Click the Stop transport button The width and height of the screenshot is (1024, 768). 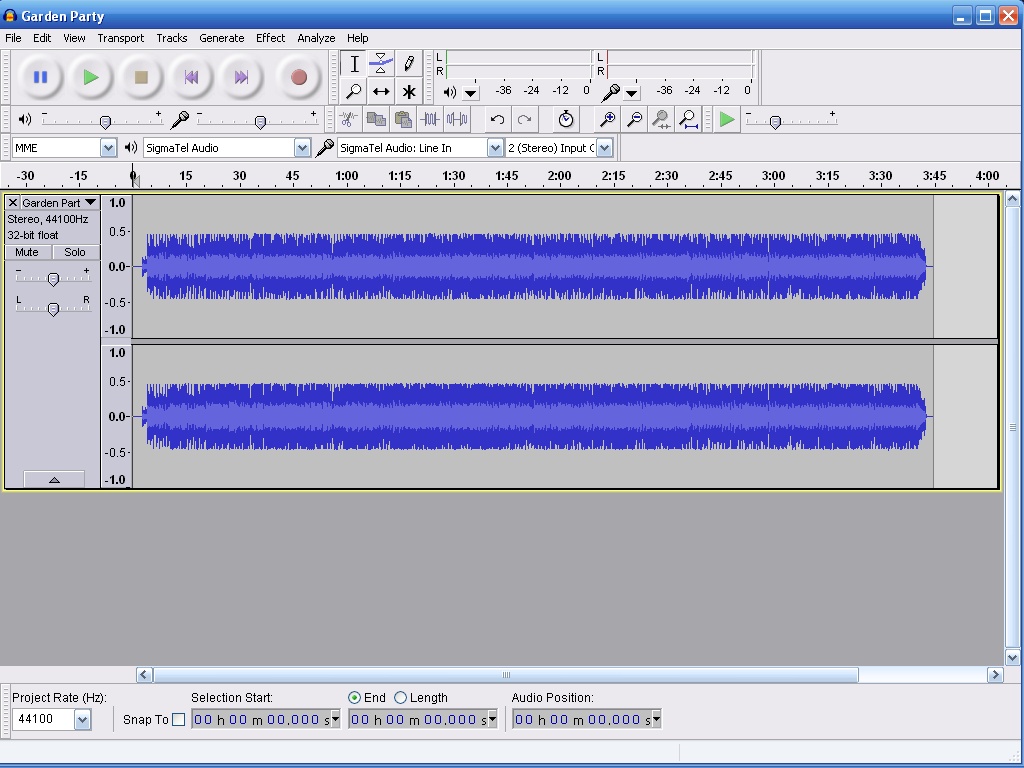click(141, 77)
